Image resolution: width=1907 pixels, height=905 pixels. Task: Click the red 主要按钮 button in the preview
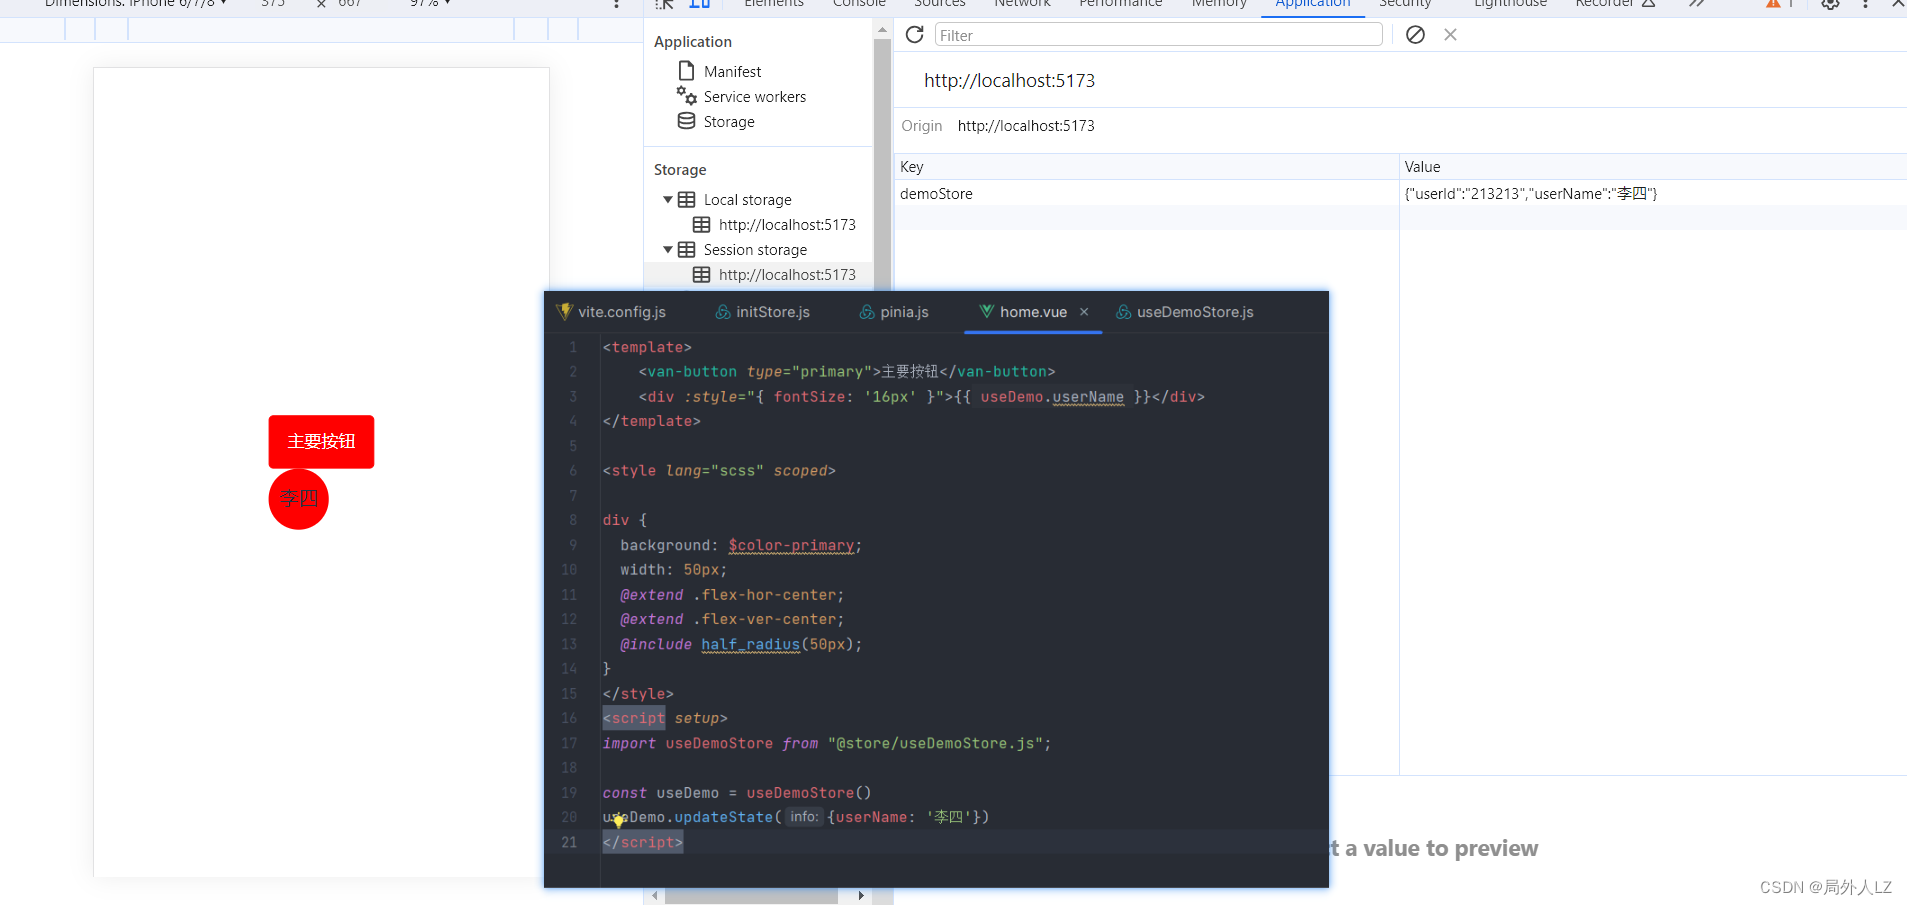[x=321, y=442]
